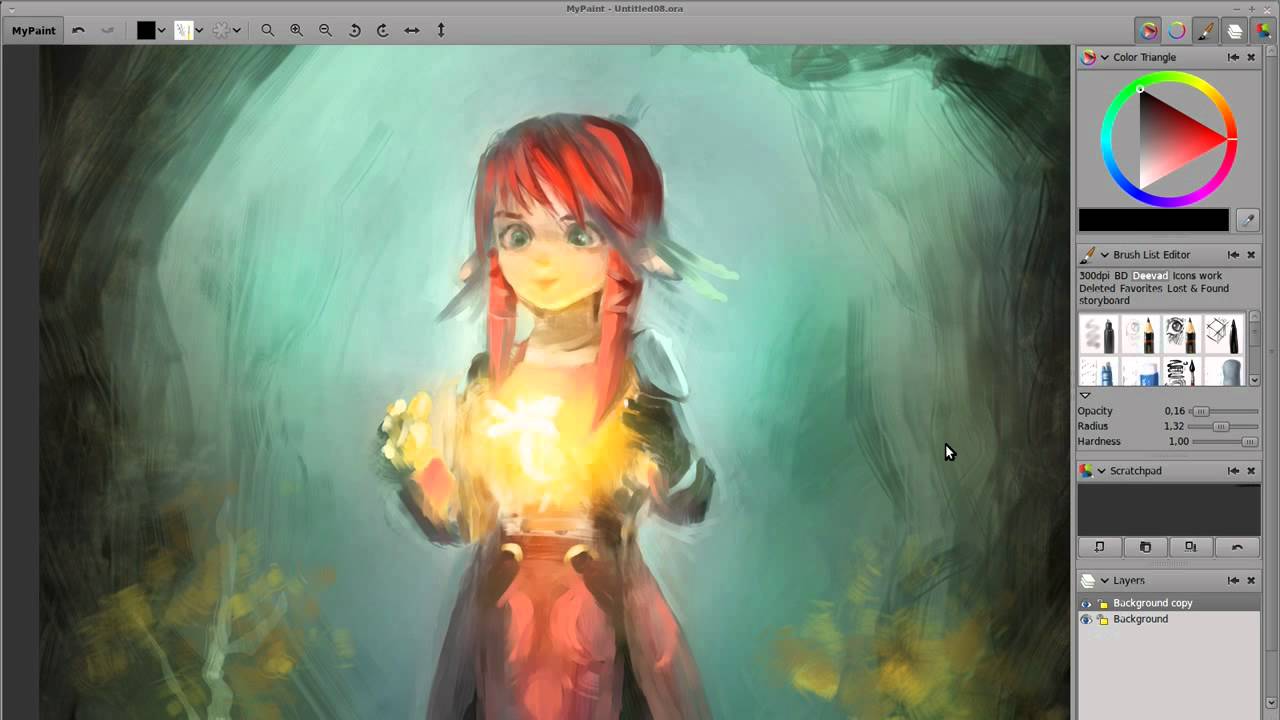Collapse the brush settings disclosure triangle
Image resolution: width=1280 pixels, height=720 pixels.
click(x=1085, y=396)
